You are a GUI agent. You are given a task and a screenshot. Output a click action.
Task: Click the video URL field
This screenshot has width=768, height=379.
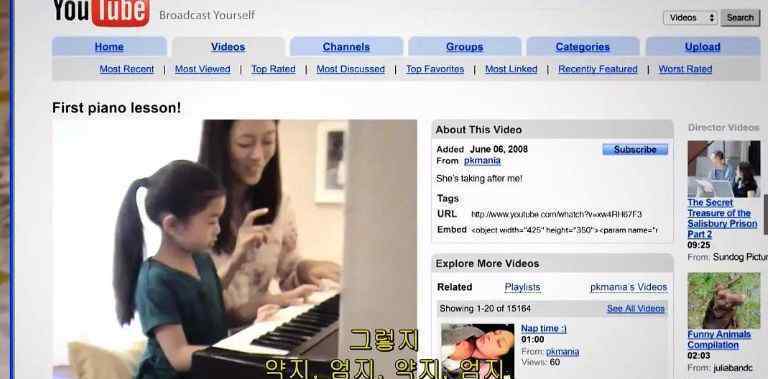click(x=556, y=214)
